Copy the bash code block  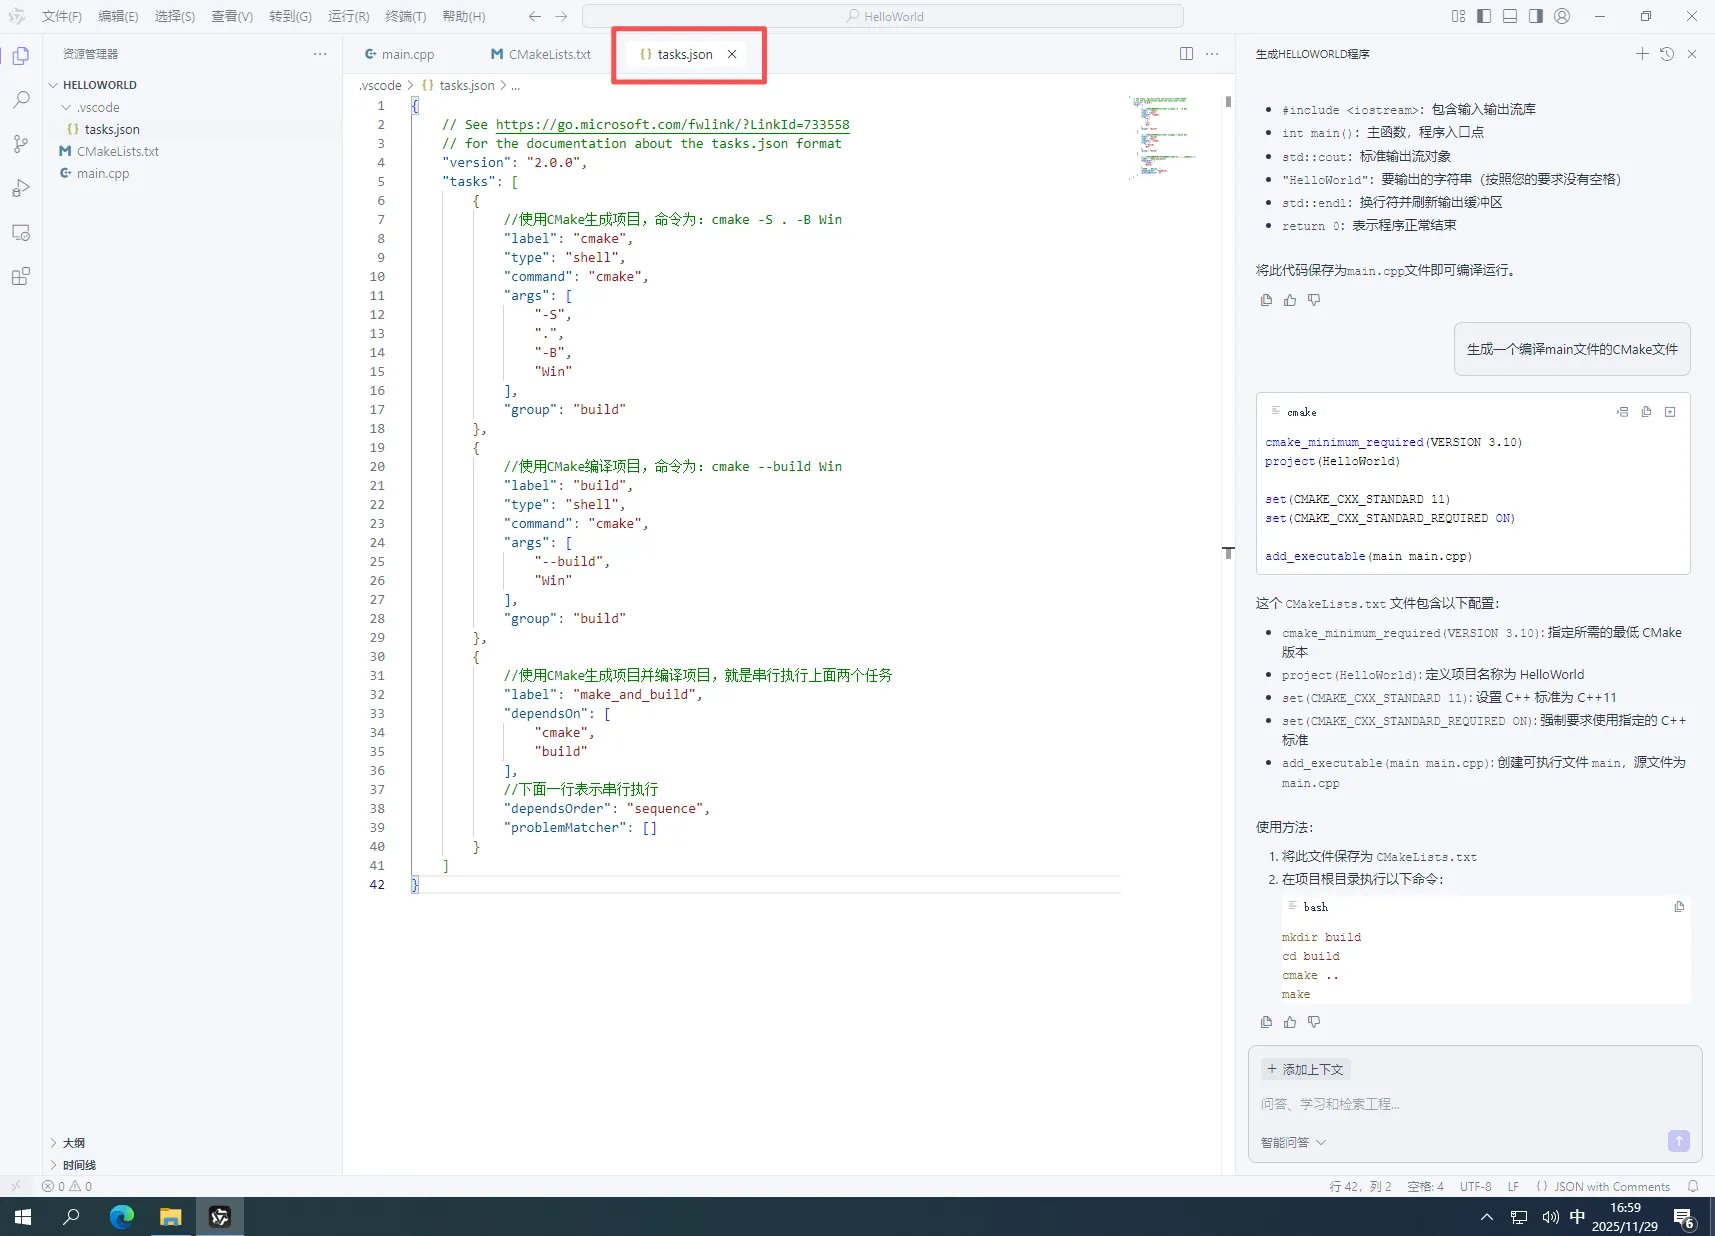click(x=1679, y=907)
